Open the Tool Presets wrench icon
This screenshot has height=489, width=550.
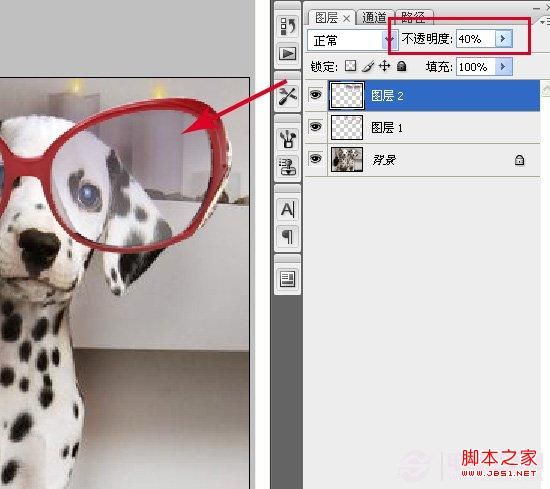pyautogui.click(x=288, y=96)
